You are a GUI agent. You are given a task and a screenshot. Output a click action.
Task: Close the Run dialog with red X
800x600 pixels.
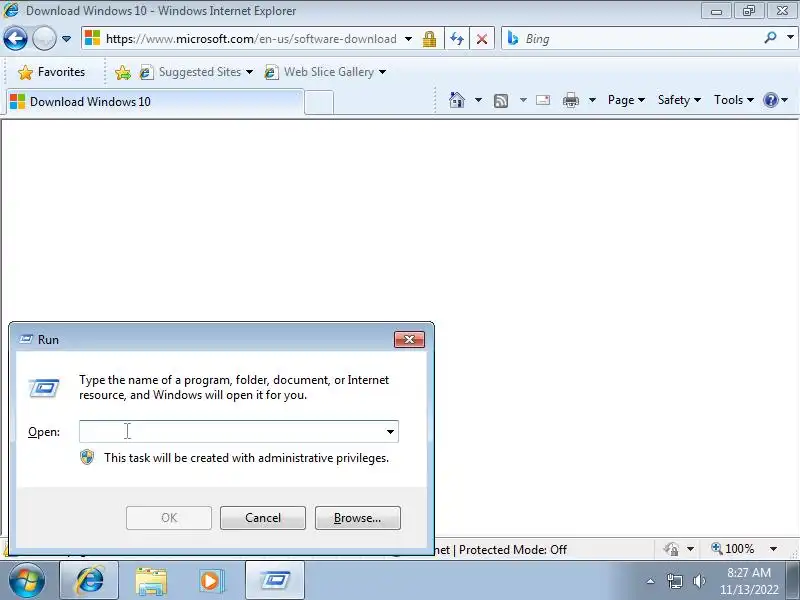[409, 339]
